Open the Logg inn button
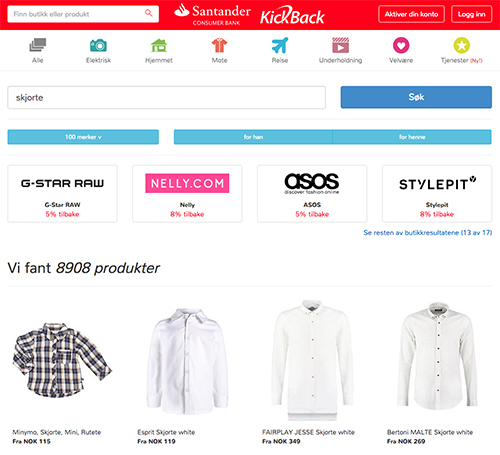Image resolution: width=500 pixels, height=455 pixels. pos(471,14)
